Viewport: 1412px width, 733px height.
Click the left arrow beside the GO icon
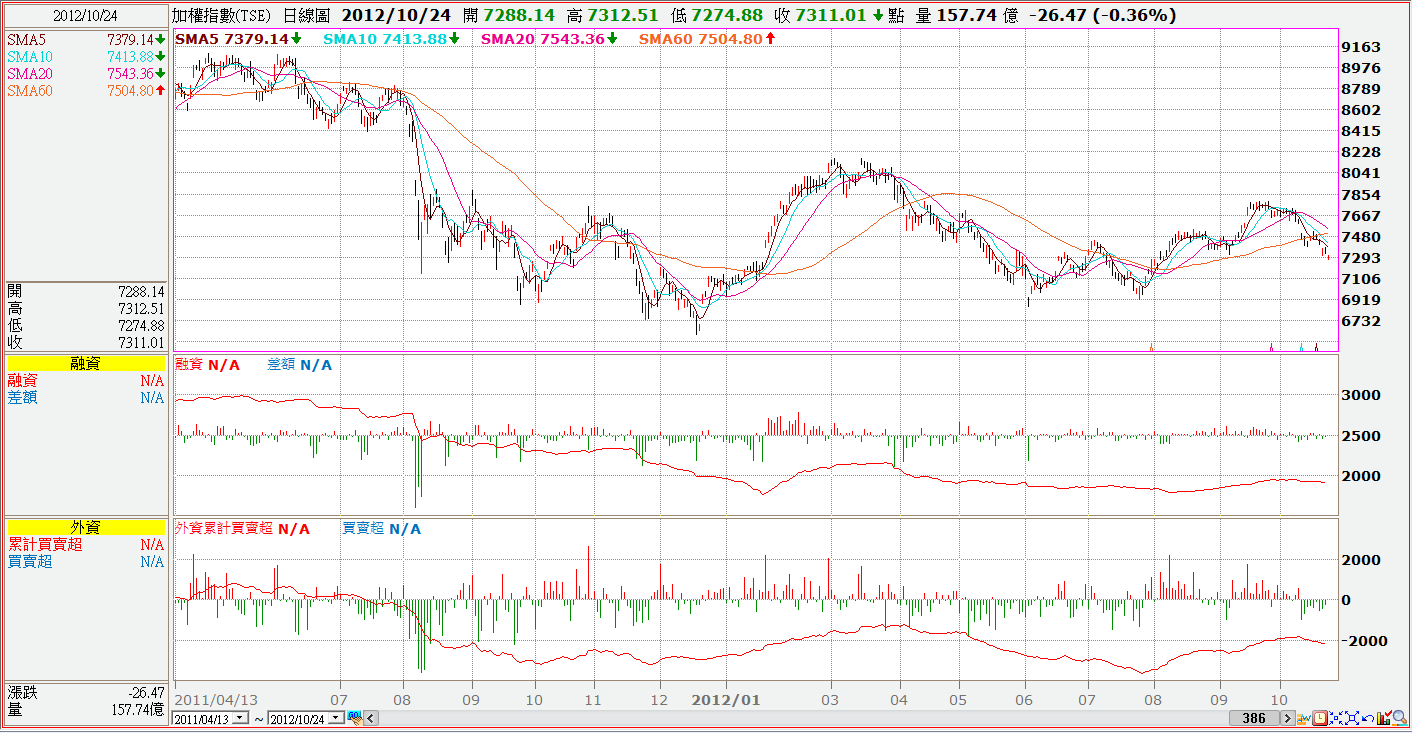pos(370,718)
